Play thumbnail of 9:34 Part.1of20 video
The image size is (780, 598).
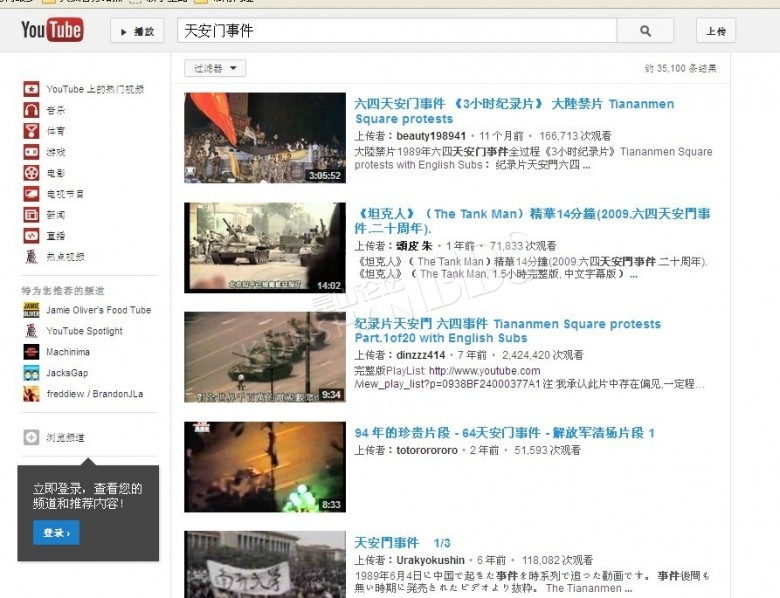[x=265, y=357]
